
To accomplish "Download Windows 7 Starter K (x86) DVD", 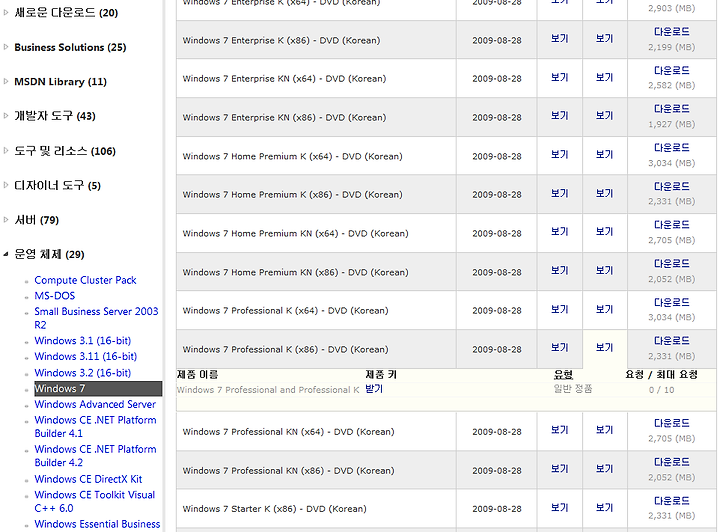I will click(671, 501).
